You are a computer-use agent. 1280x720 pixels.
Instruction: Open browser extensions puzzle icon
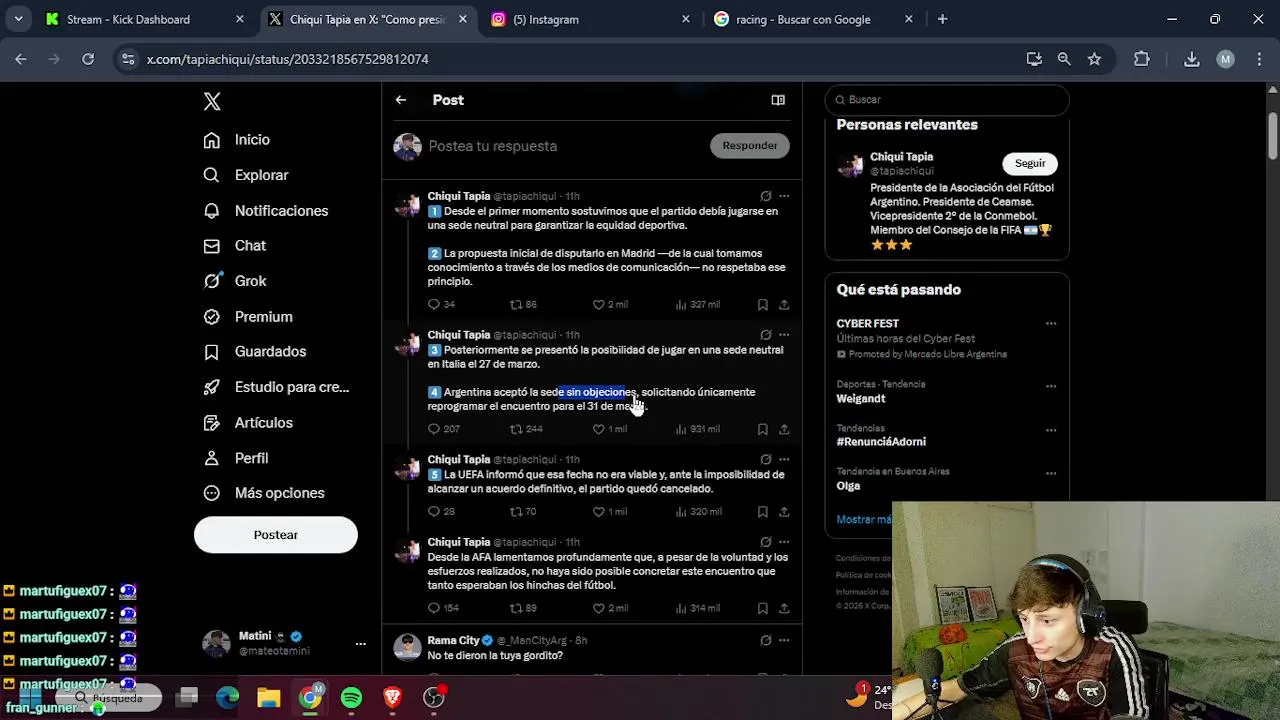pyautogui.click(x=1142, y=59)
